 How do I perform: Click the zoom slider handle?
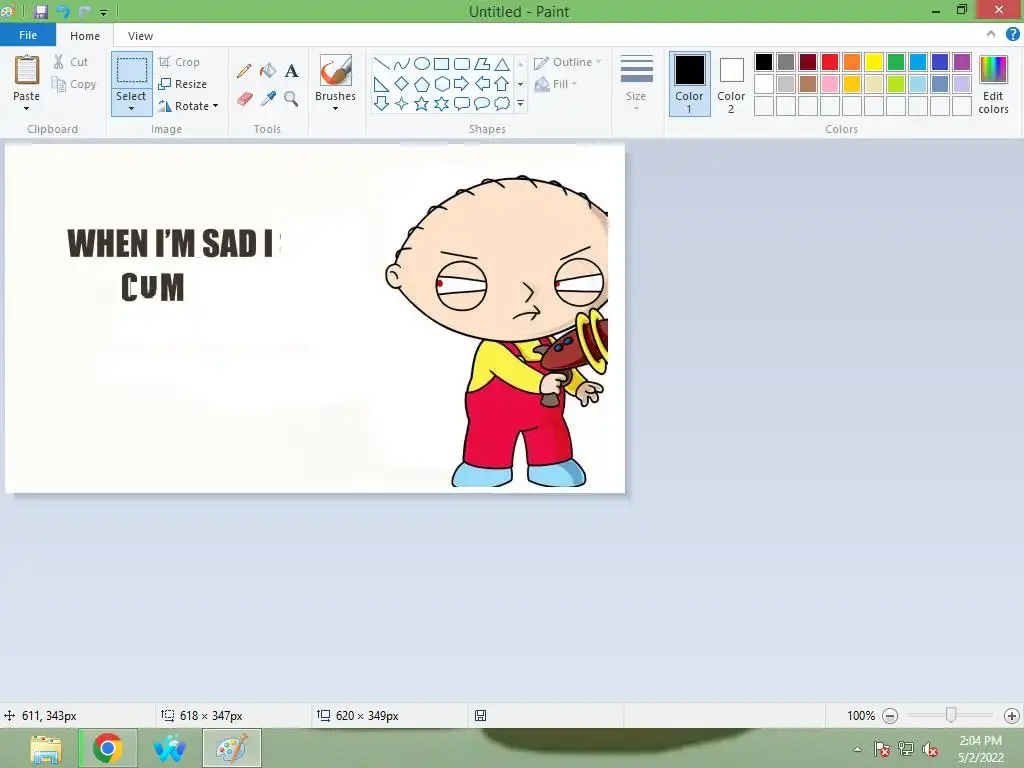(x=951, y=715)
